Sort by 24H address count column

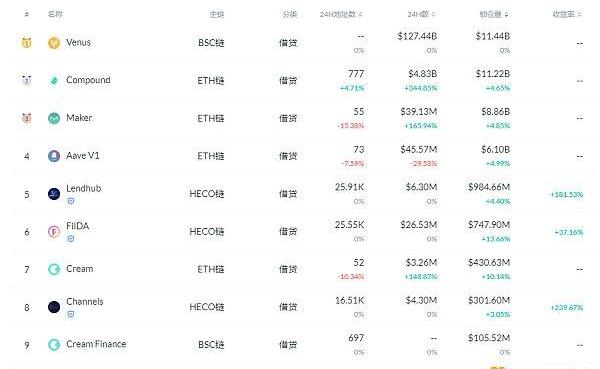click(341, 15)
